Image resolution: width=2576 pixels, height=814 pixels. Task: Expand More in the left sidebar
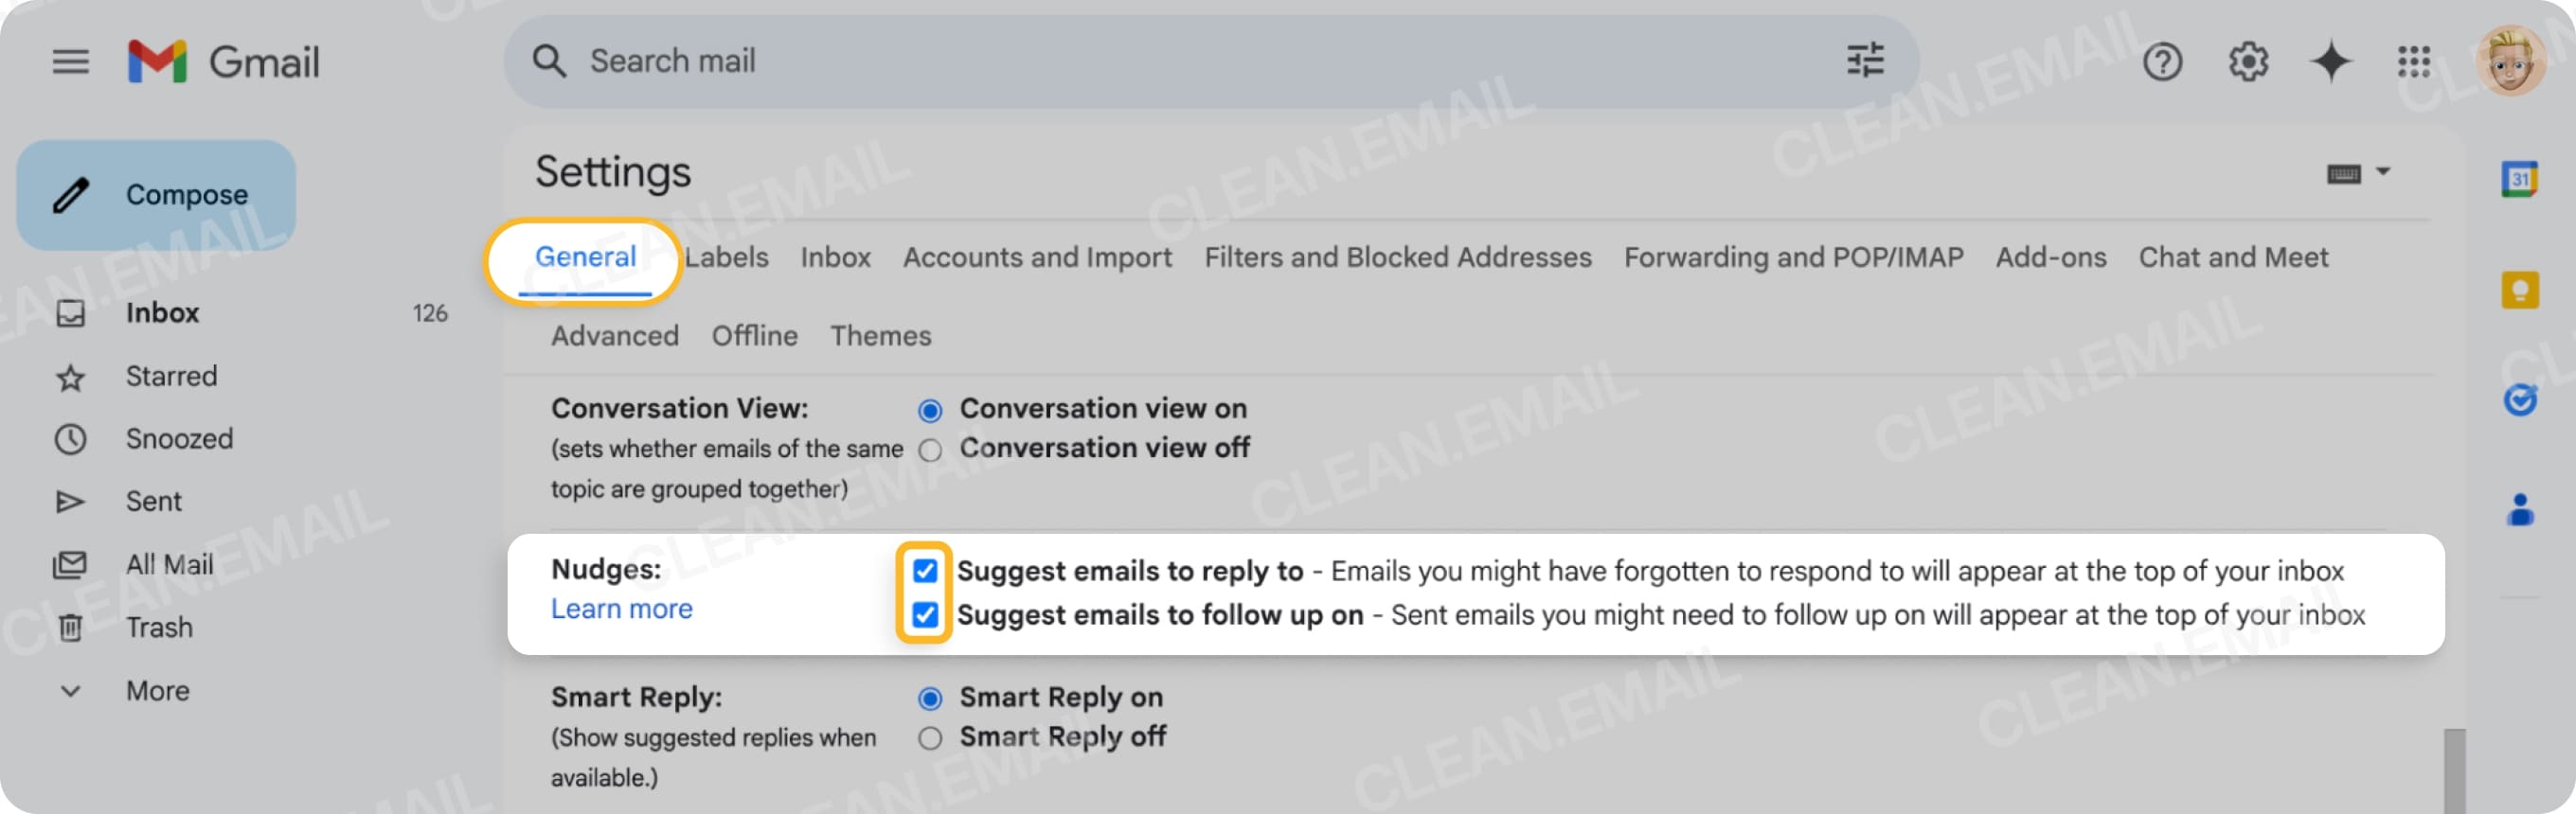pyautogui.click(x=157, y=690)
